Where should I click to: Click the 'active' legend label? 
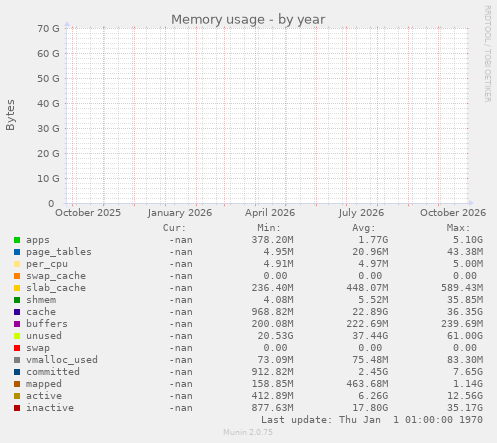pyautogui.click(x=44, y=396)
